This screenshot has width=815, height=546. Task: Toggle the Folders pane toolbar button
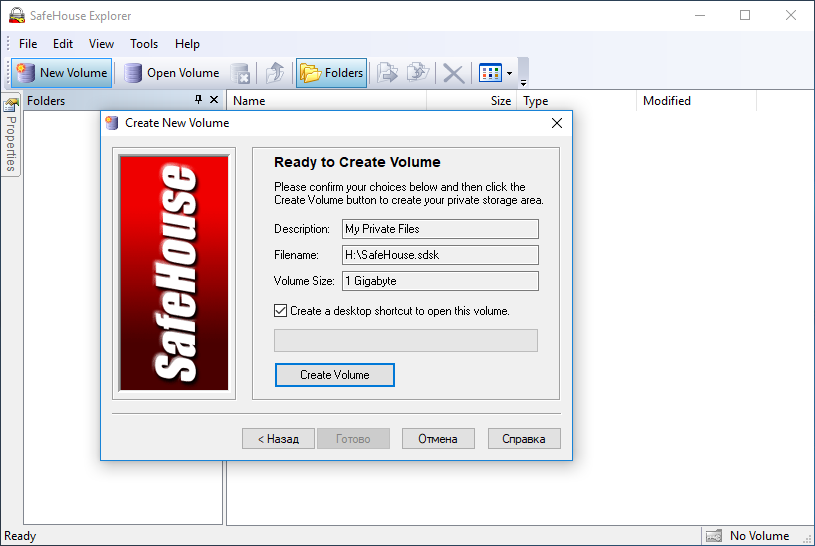[x=332, y=73]
